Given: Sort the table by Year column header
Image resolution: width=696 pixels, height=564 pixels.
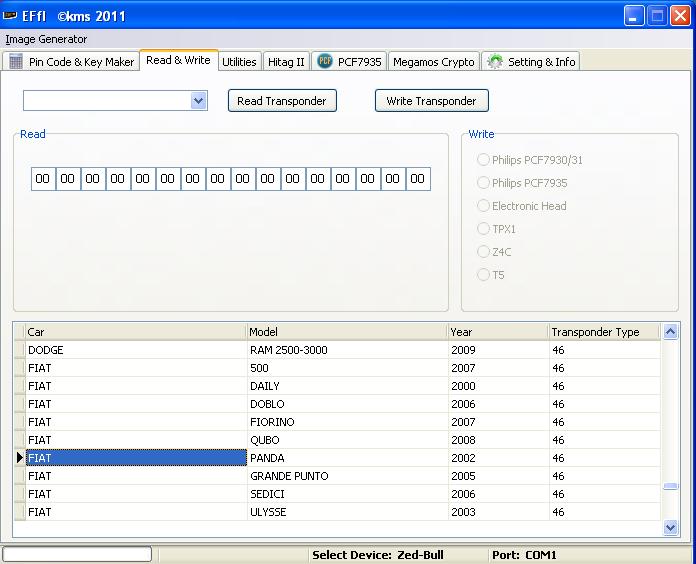Looking at the screenshot, I should (x=497, y=332).
